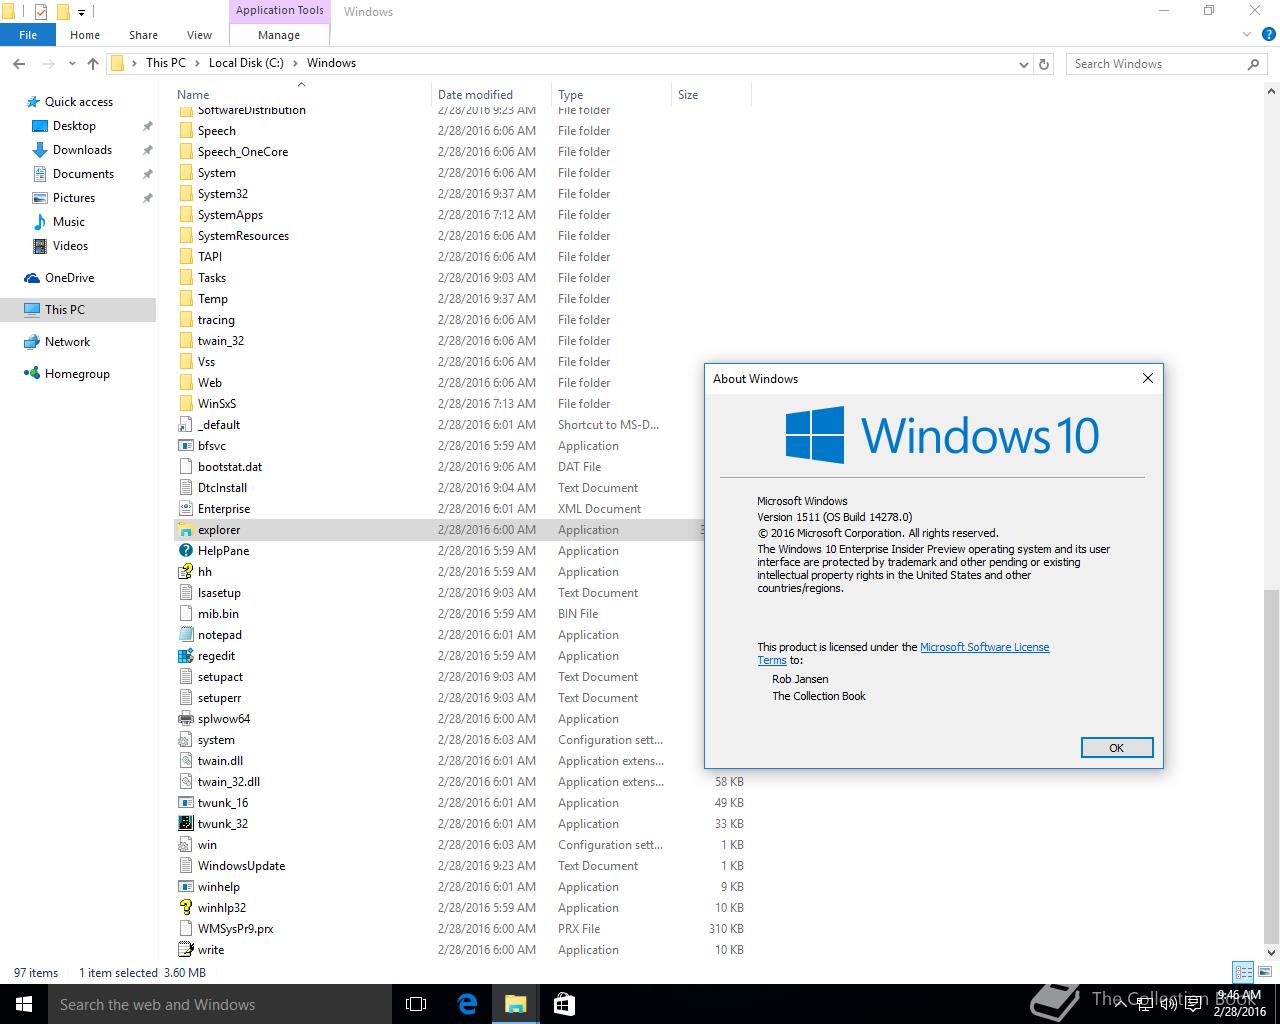Expand breadcrumb arrow after This PC

point(197,63)
